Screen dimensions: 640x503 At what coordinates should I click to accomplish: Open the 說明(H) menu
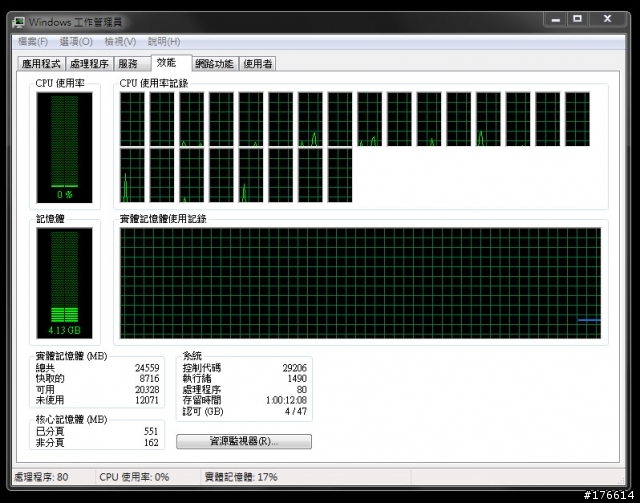[x=164, y=42]
